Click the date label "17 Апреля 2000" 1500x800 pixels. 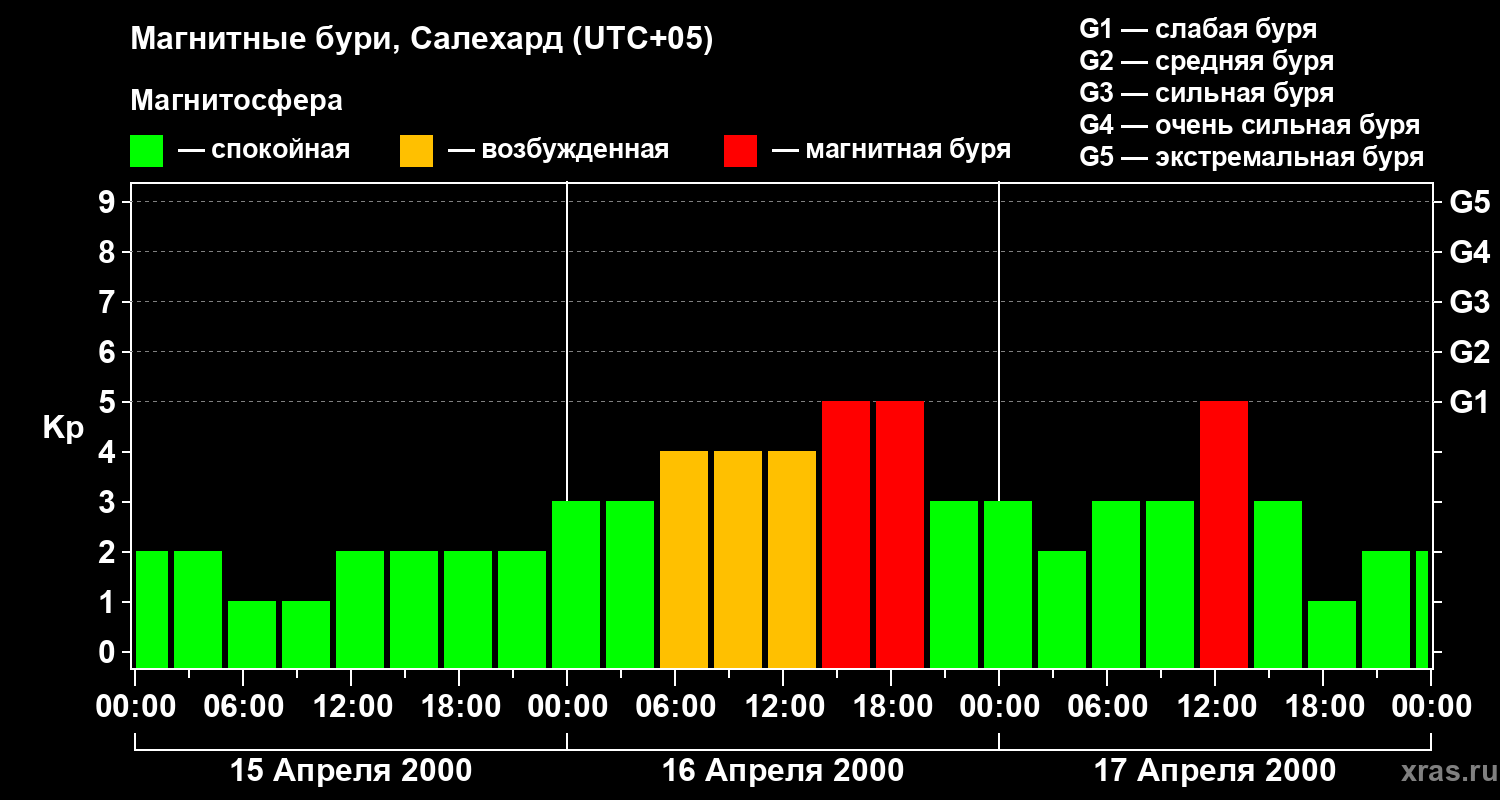click(x=1215, y=771)
